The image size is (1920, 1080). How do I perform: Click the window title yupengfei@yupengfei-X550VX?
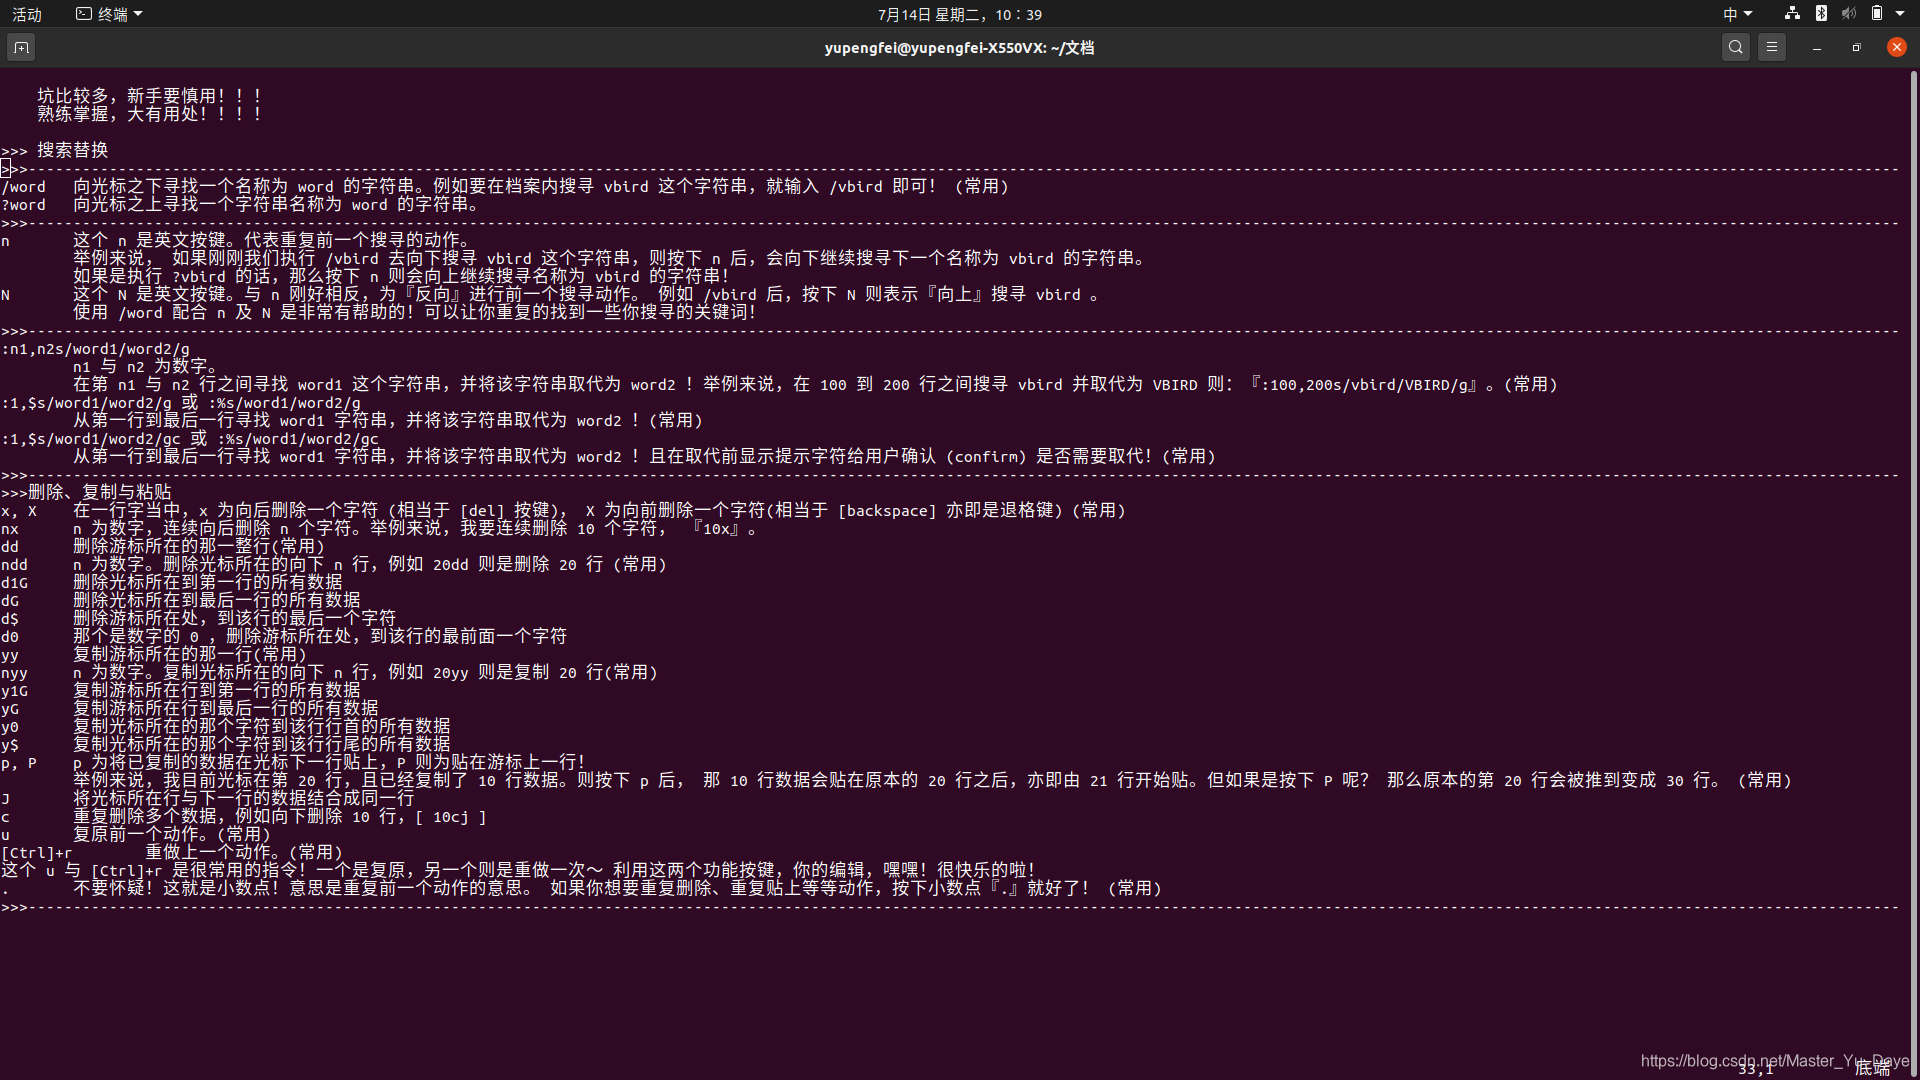(x=959, y=47)
